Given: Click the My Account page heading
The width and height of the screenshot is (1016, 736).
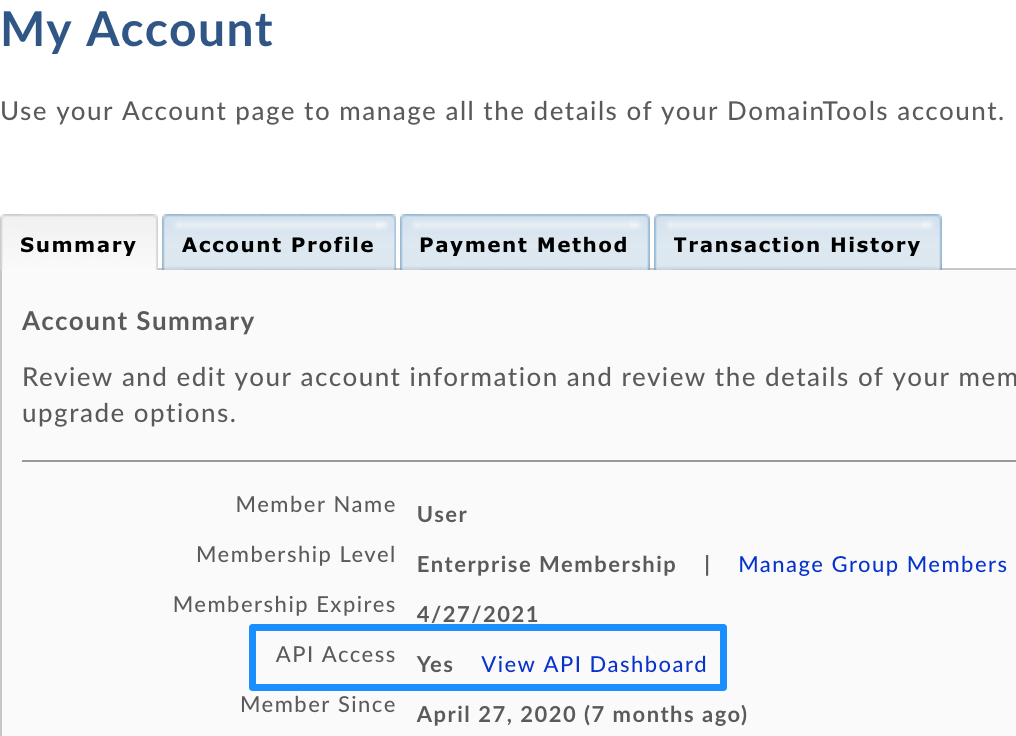Looking at the screenshot, I should (137, 30).
